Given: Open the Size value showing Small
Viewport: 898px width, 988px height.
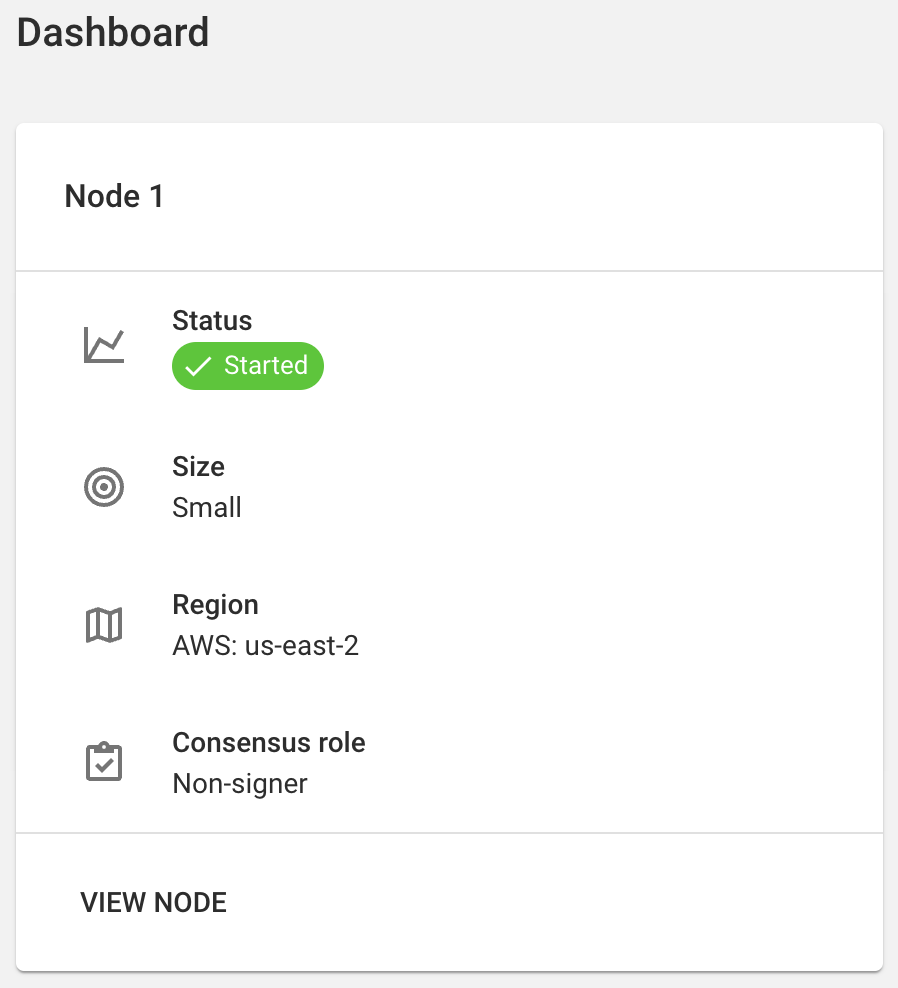Looking at the screenshot, I should point(206,507).
